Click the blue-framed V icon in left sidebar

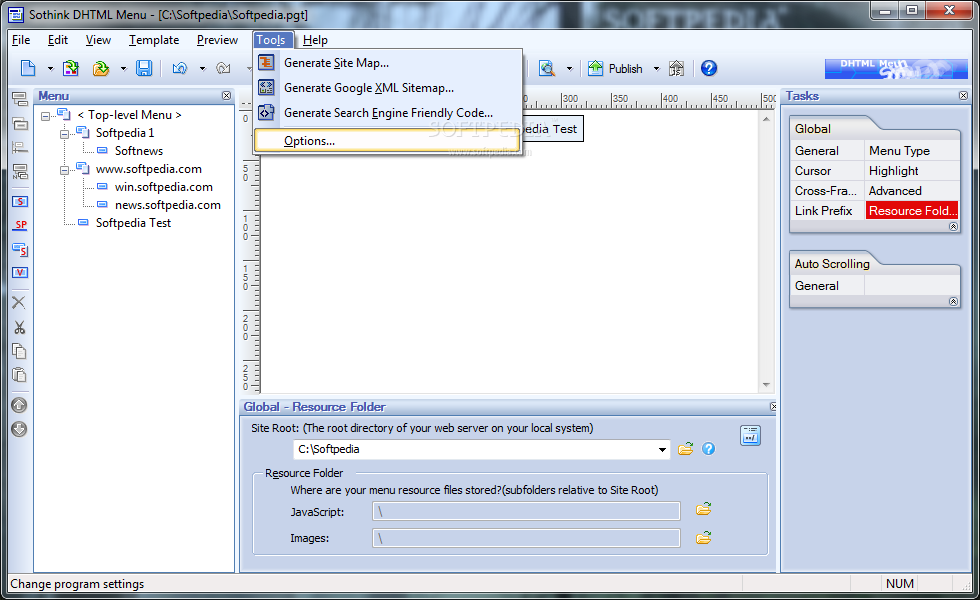click(20, 272)
